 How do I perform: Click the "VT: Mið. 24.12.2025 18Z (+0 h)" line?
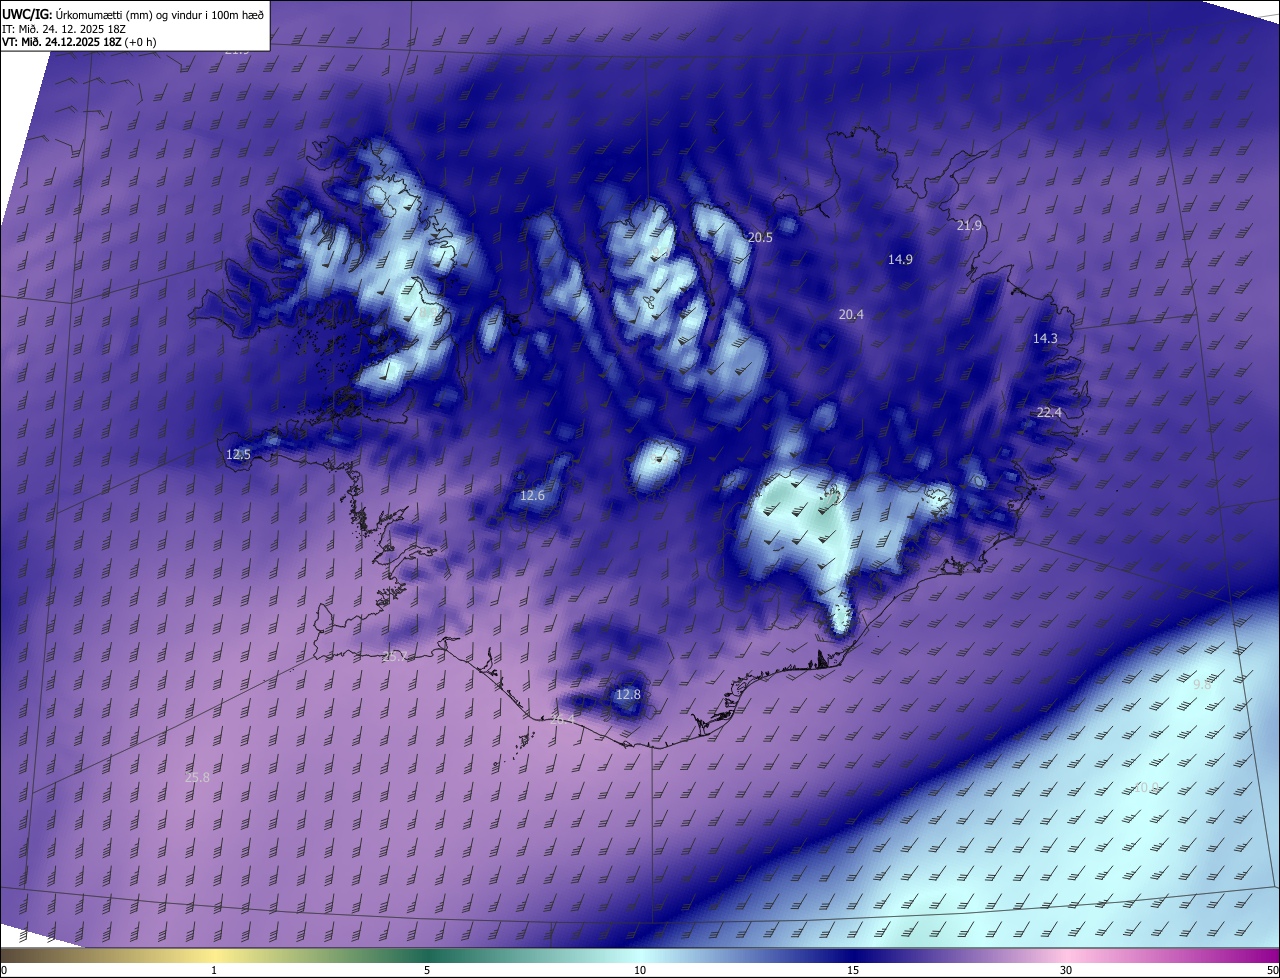79,42
